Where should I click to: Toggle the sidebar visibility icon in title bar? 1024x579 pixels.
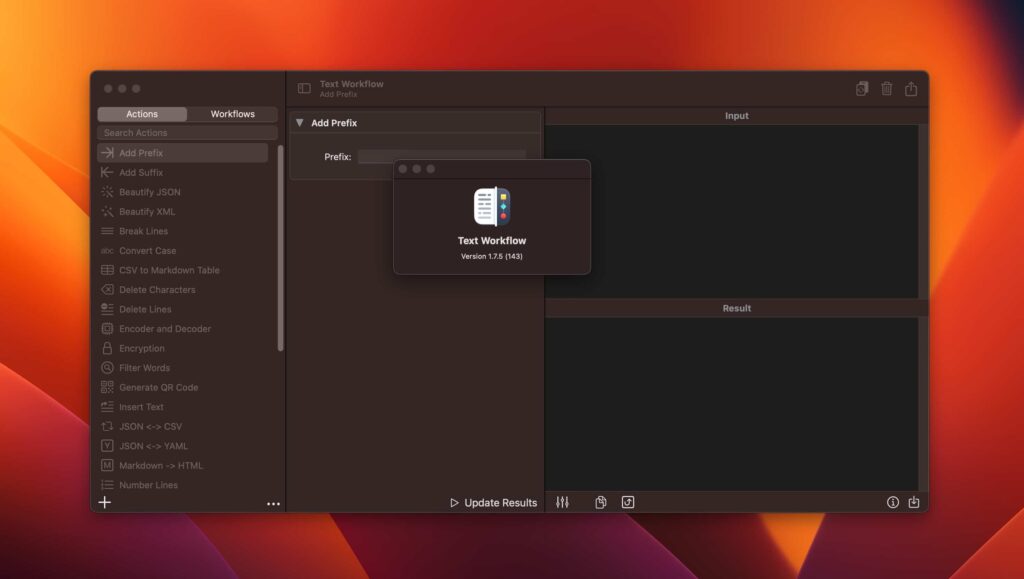click(304, 88)
